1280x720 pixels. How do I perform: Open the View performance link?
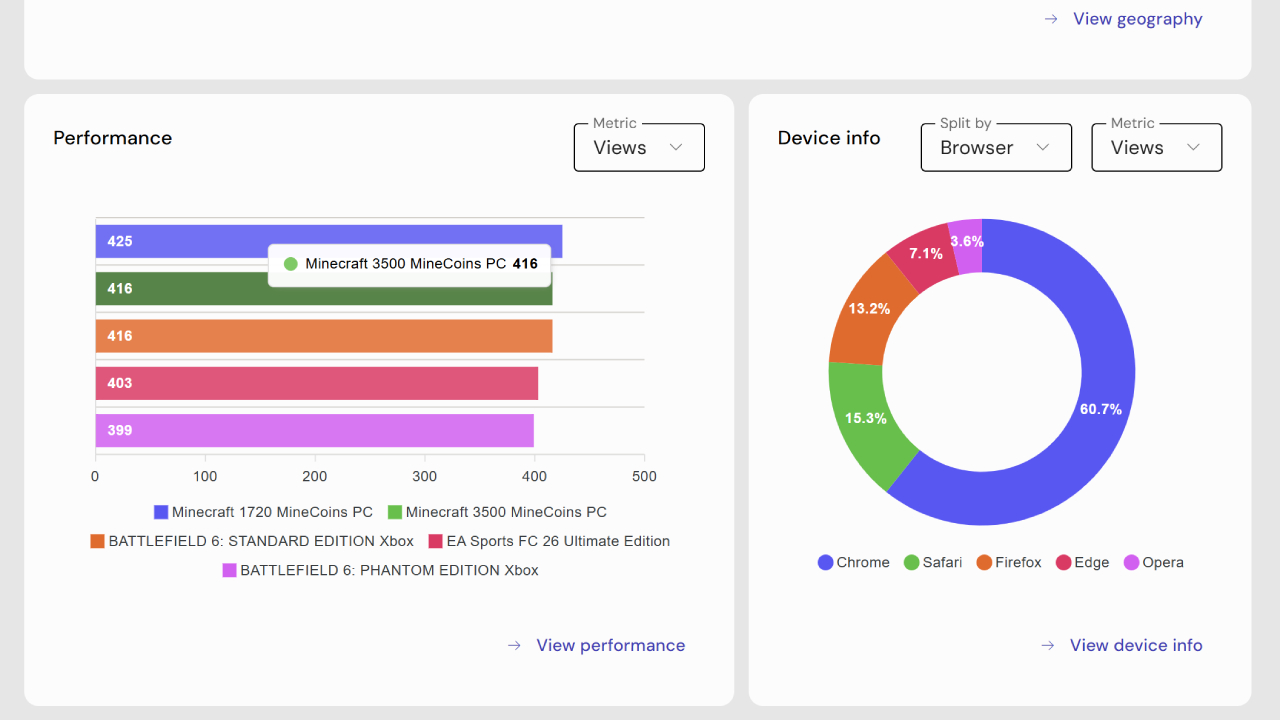click(x=596, y=645)
